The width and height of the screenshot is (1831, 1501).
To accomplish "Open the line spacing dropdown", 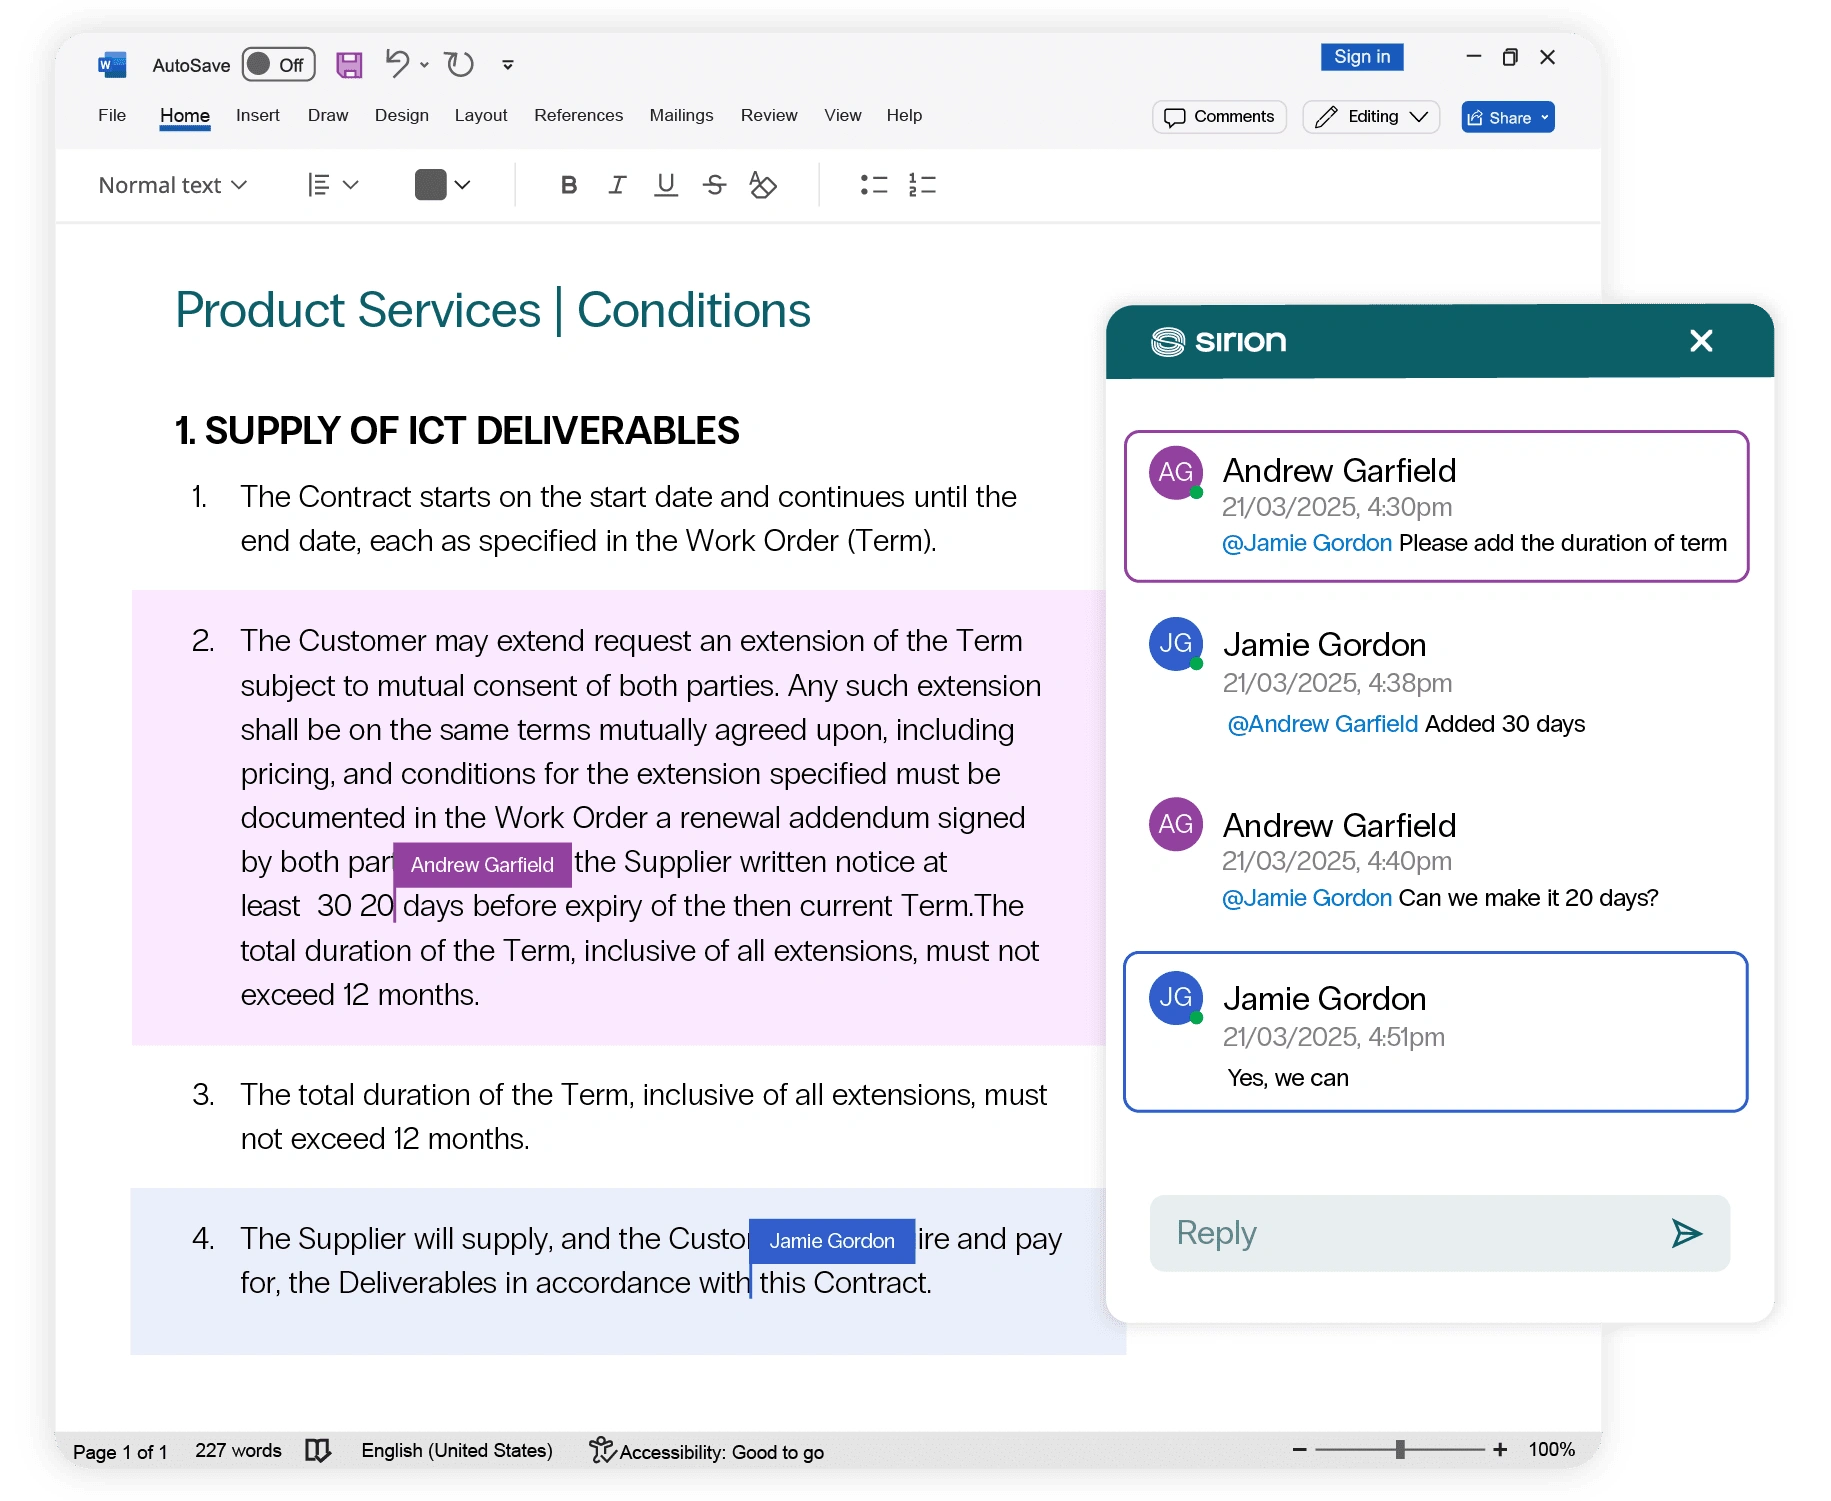I will (x=333, y=185).
